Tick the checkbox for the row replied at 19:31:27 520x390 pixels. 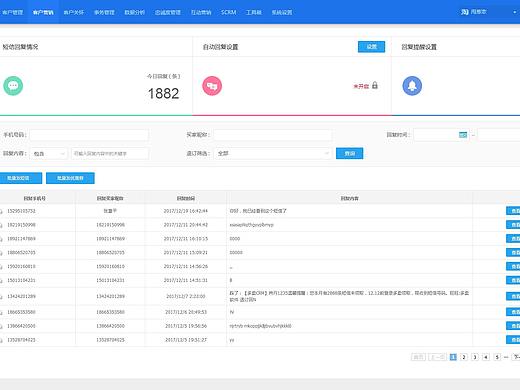1,340
